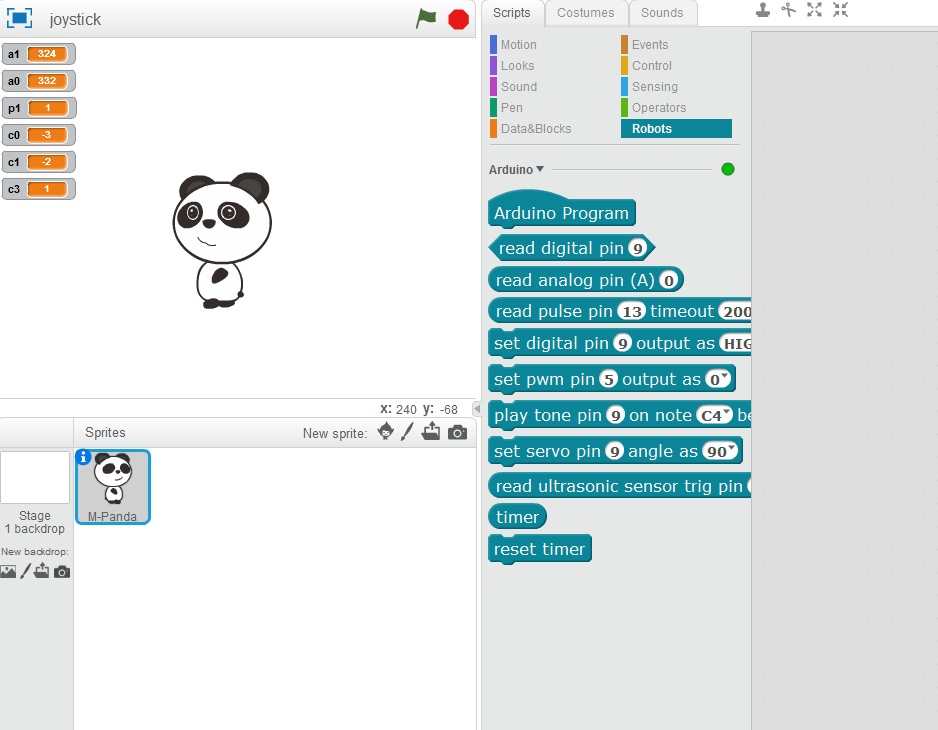This screenshot has width=938, height=730.
Task: Click the upload icon to import a sprite
Action: [x=432, y=432]
